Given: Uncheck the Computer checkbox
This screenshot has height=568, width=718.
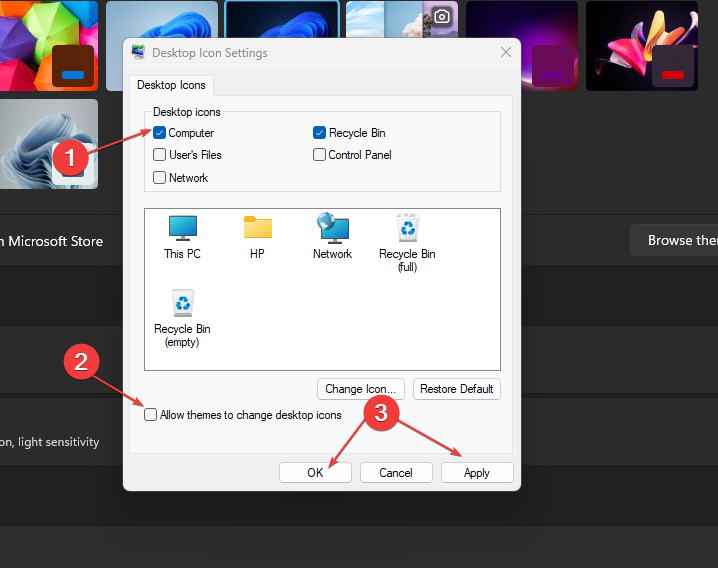Looking at the screenshot, I should tap(159, 133).
